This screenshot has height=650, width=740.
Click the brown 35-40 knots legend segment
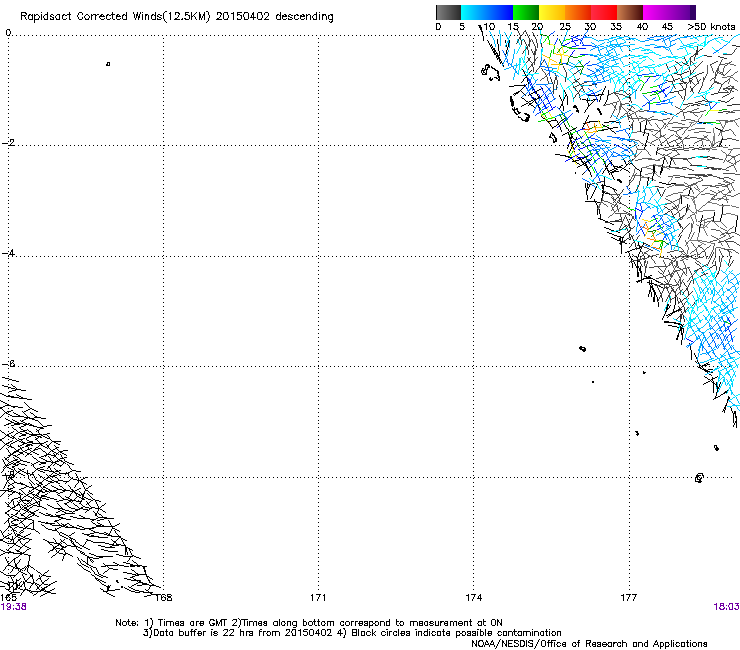(630, 12)
